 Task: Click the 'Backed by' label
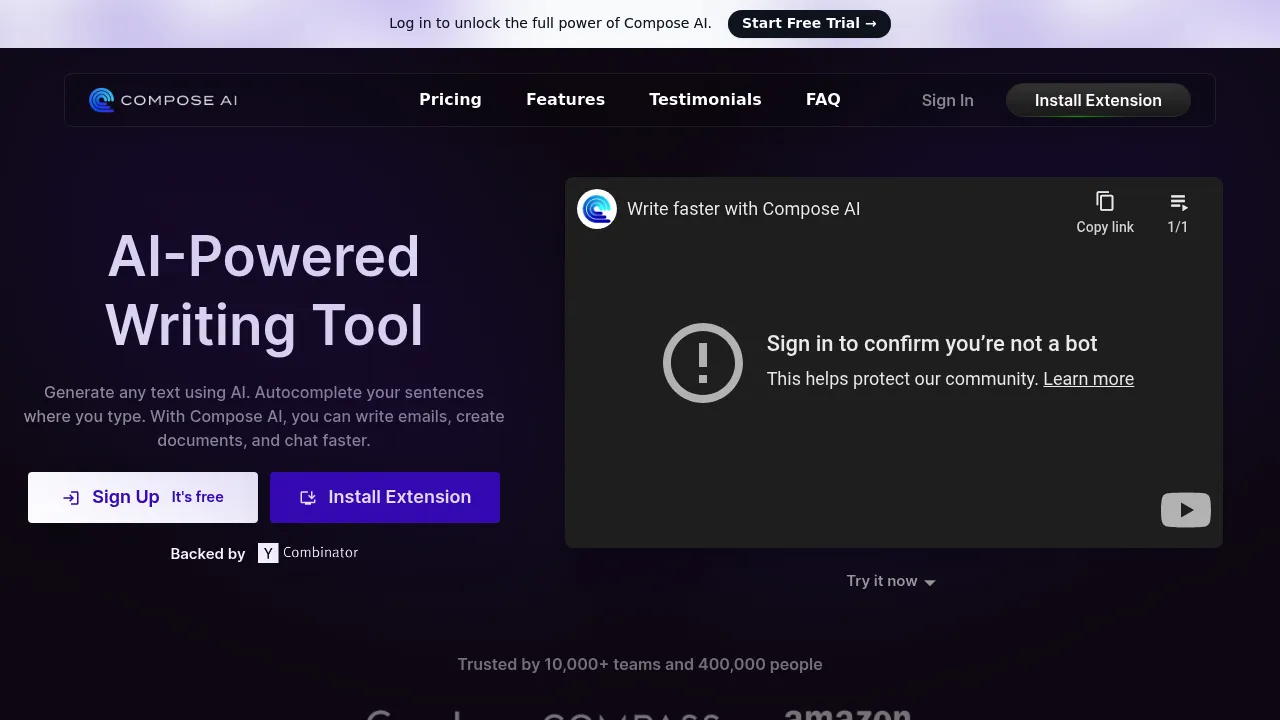click(x=208, y=554)
